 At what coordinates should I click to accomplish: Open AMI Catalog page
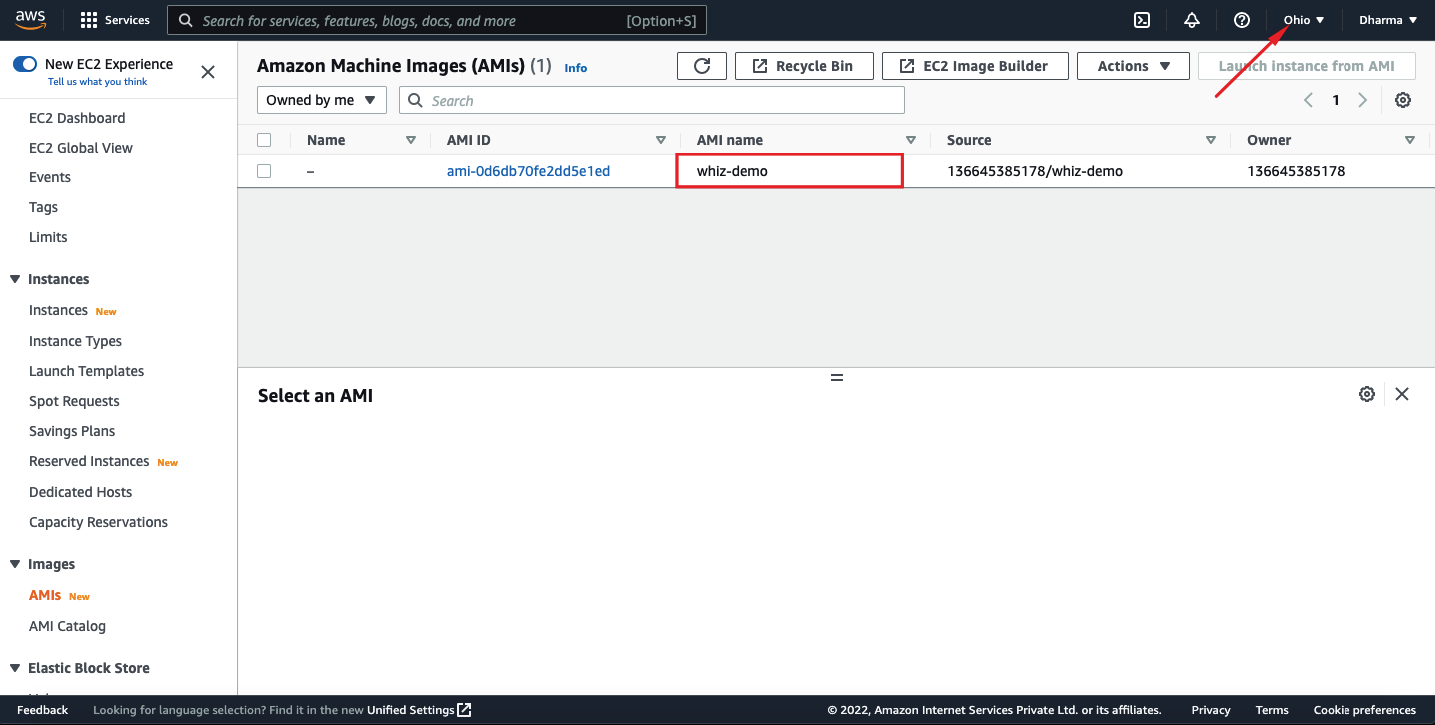[67, 626]
